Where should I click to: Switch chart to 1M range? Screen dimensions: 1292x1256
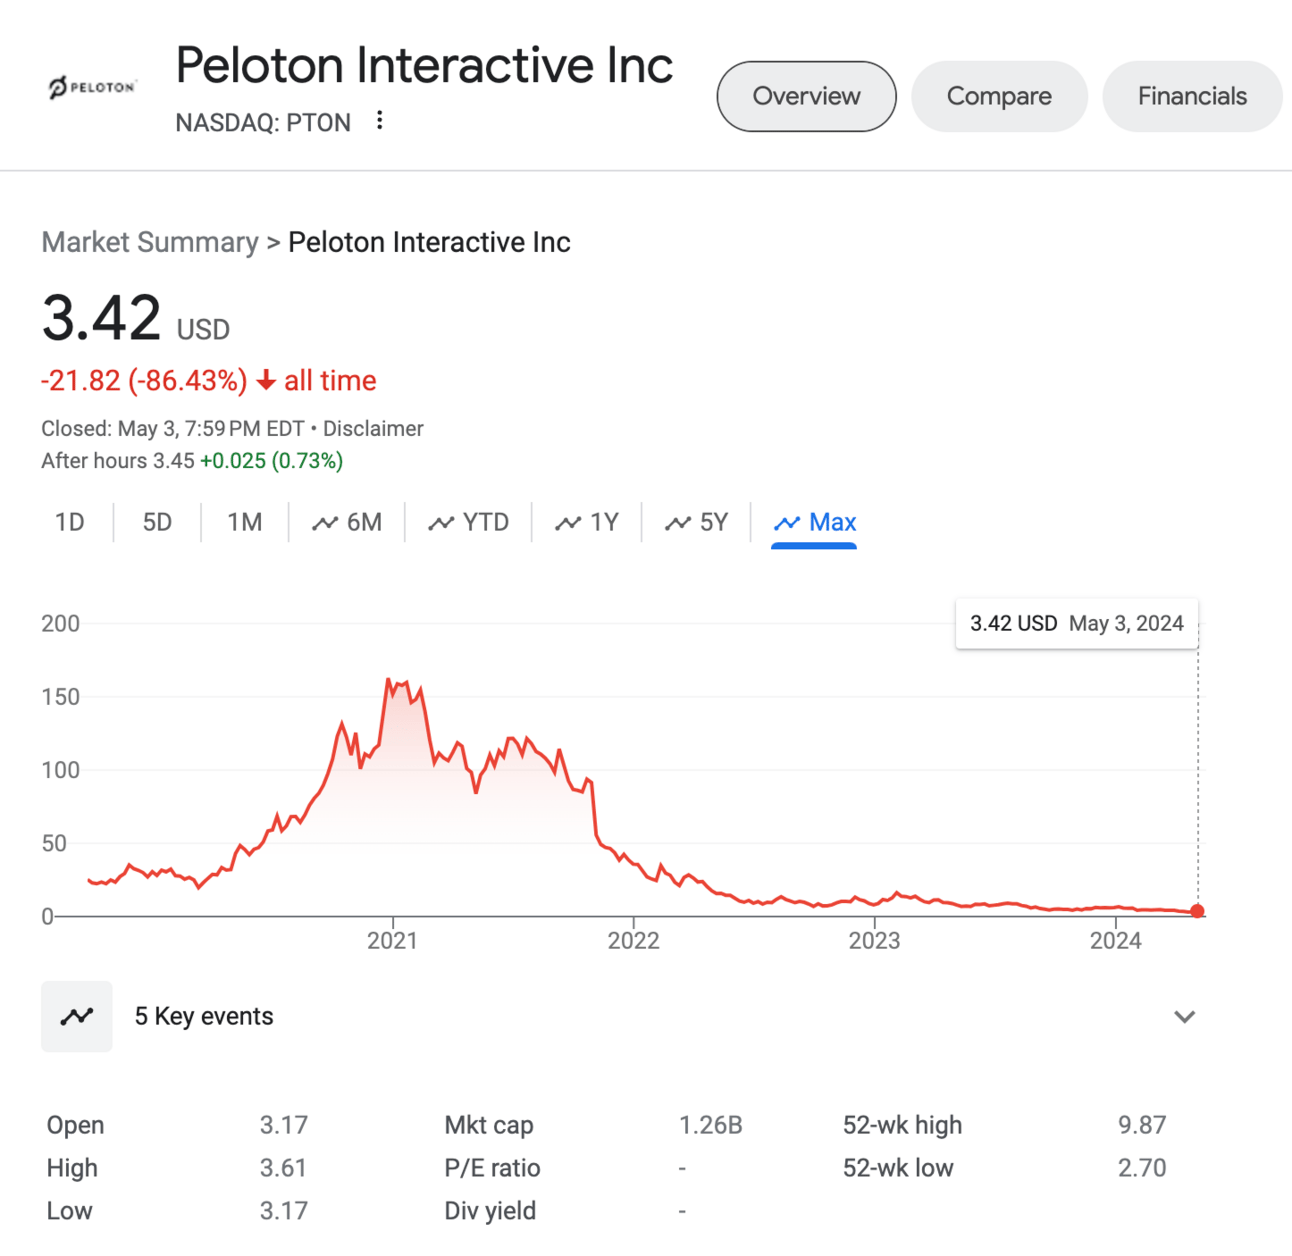tap(244, 522)
